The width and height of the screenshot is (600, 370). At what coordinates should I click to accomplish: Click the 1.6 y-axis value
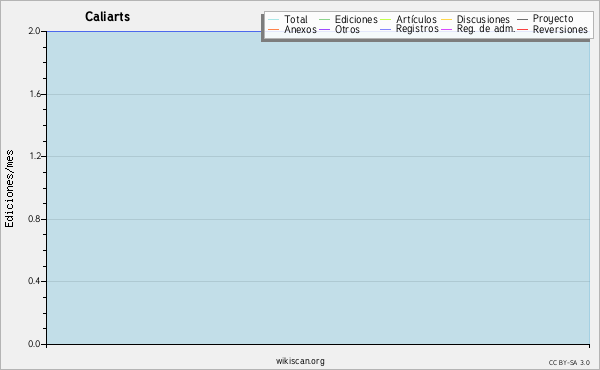35,94
